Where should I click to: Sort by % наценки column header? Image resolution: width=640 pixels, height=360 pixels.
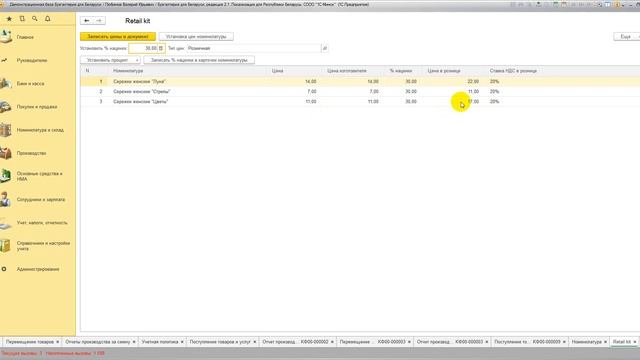(x=401, y=71)
